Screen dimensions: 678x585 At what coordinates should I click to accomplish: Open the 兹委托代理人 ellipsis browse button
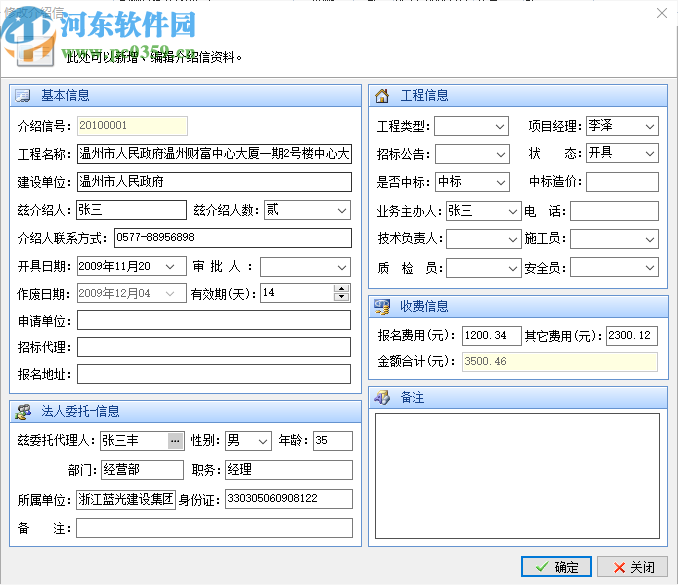[175, 441]
